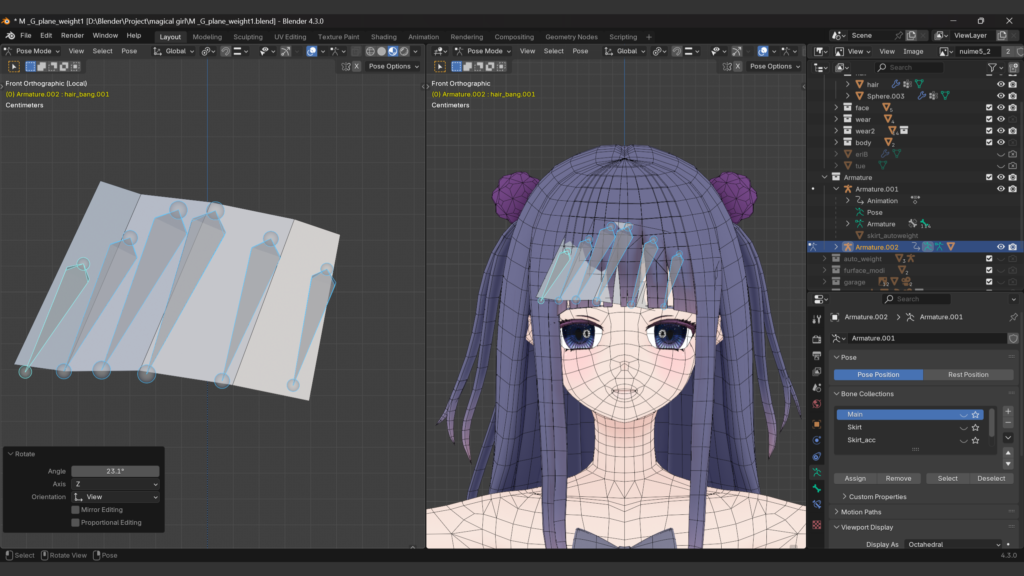The image size is (1024, 576).
Task: Open the Tool properties tab icon
Action: pyautogui.click(x=817, y=321)
